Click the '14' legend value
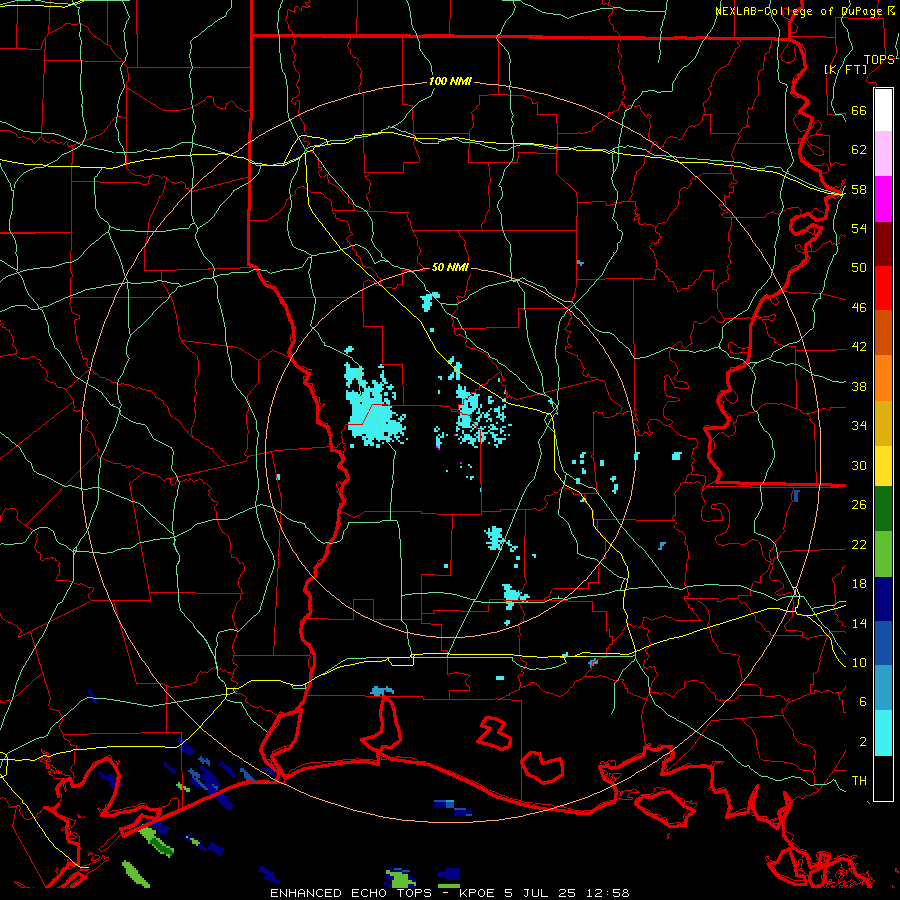 click(859, 623)
